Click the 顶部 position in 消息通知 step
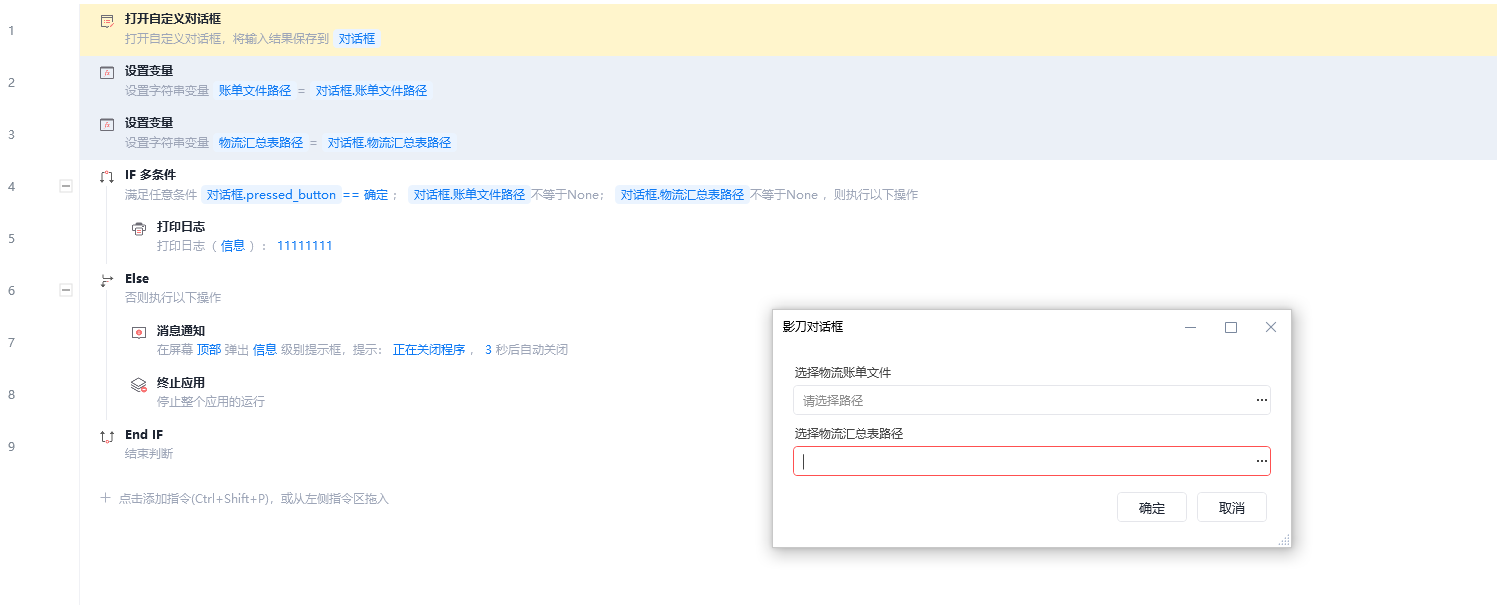This screenshot has width=1497, height=605. click(x=209, y=350)
